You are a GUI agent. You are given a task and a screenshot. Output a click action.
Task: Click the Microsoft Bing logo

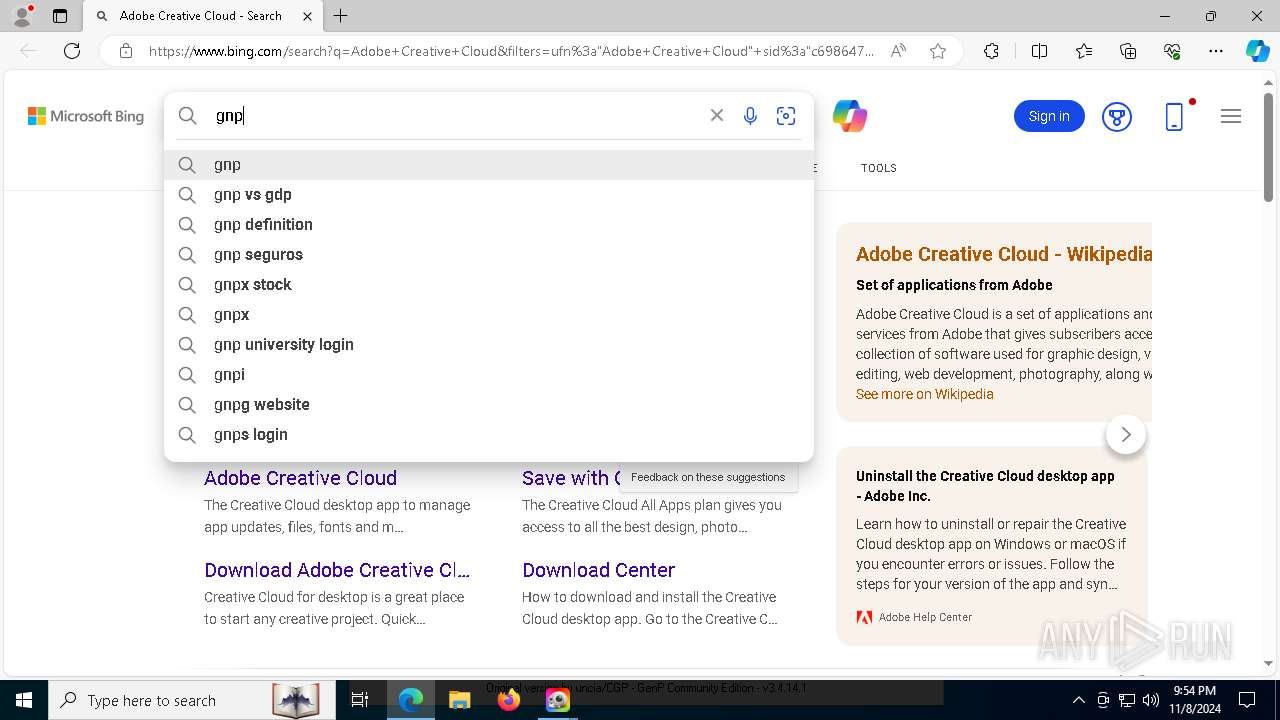pos(86,116)
